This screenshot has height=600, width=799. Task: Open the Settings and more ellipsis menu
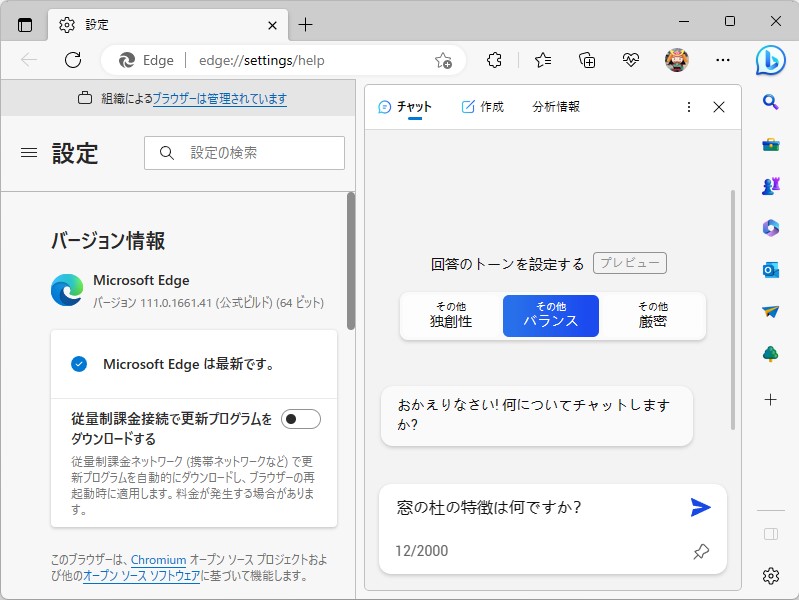(x=723, y=60)
